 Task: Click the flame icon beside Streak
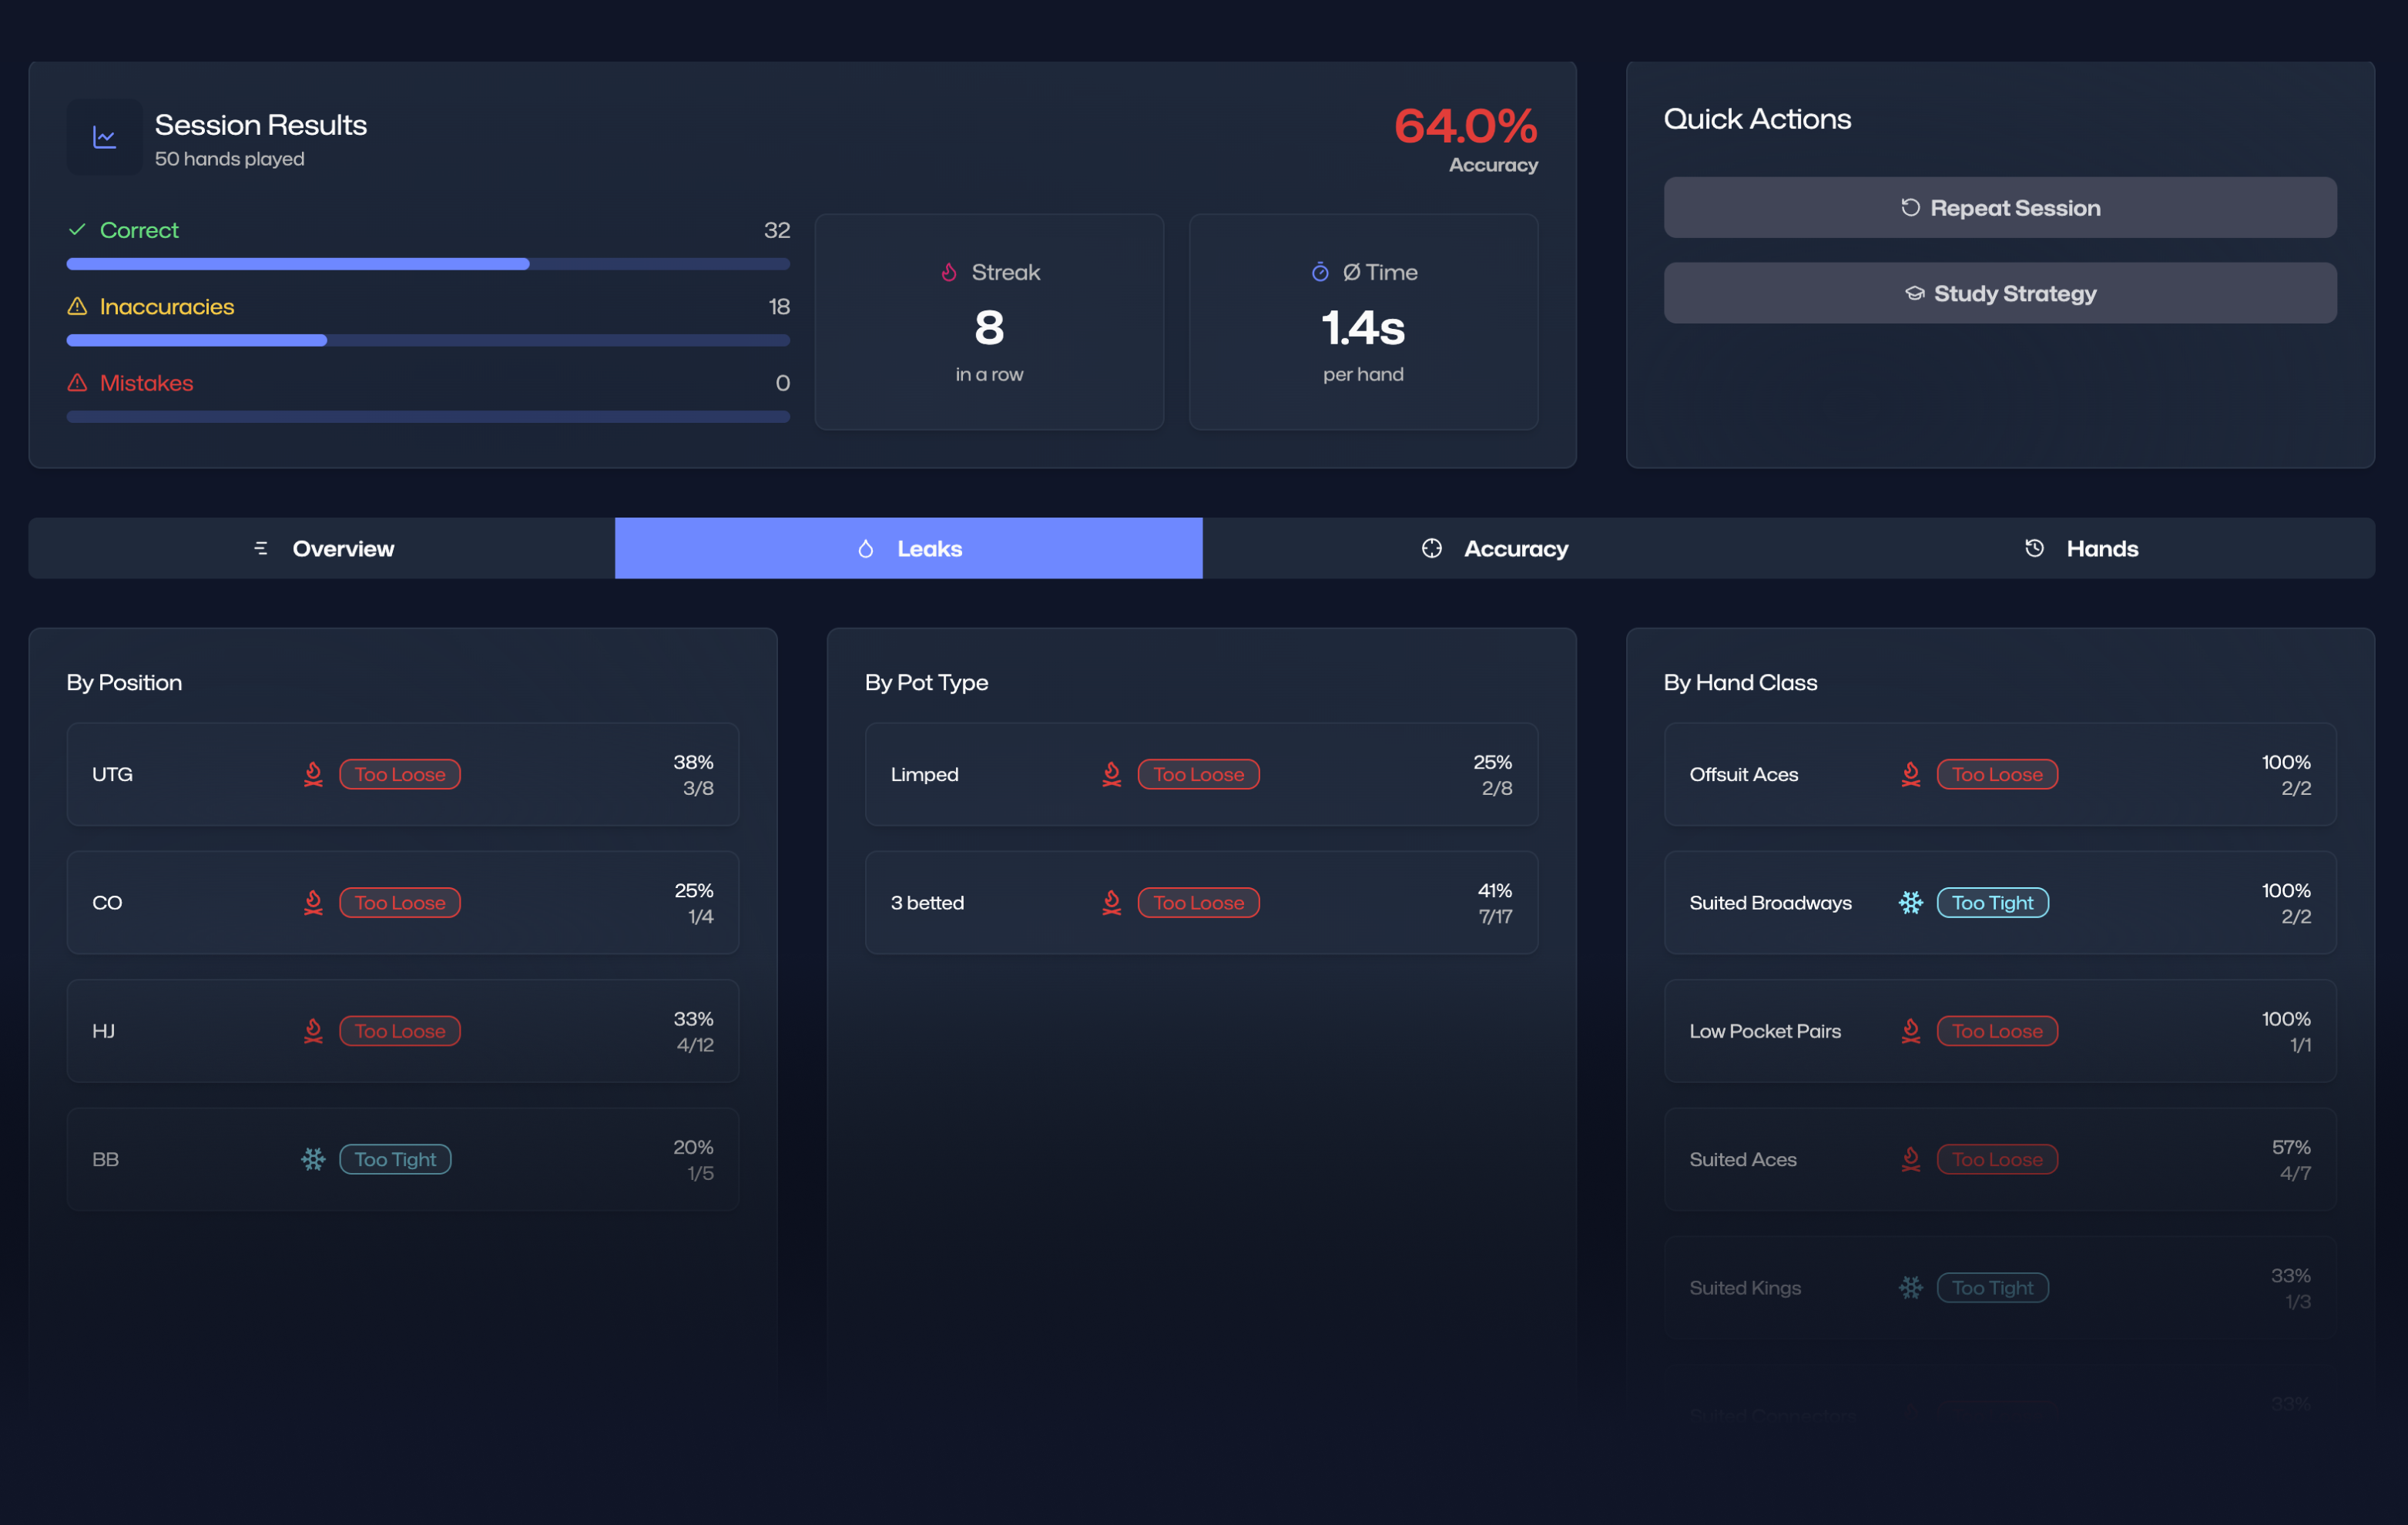pyautogui.click(x=949, y=272)
